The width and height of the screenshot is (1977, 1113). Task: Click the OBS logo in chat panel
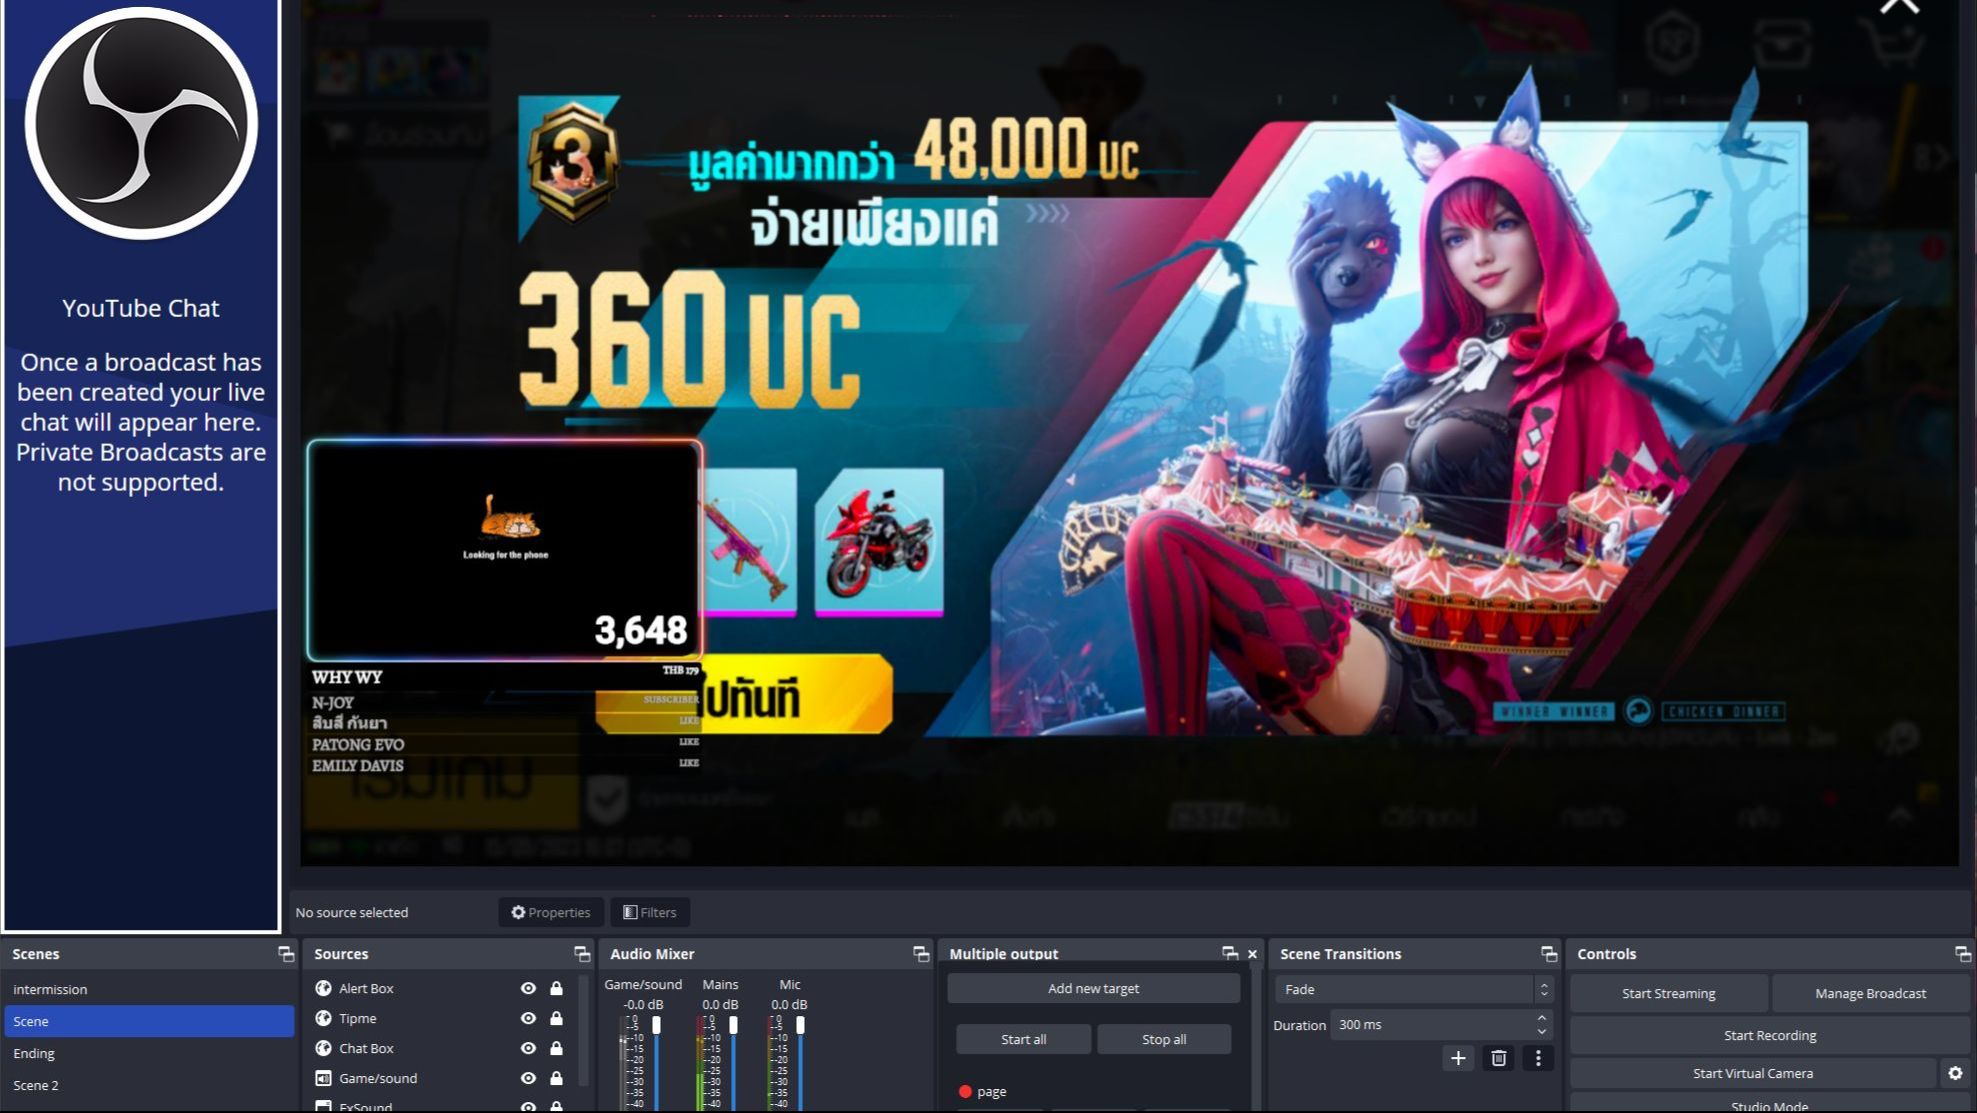click(141, 124)
